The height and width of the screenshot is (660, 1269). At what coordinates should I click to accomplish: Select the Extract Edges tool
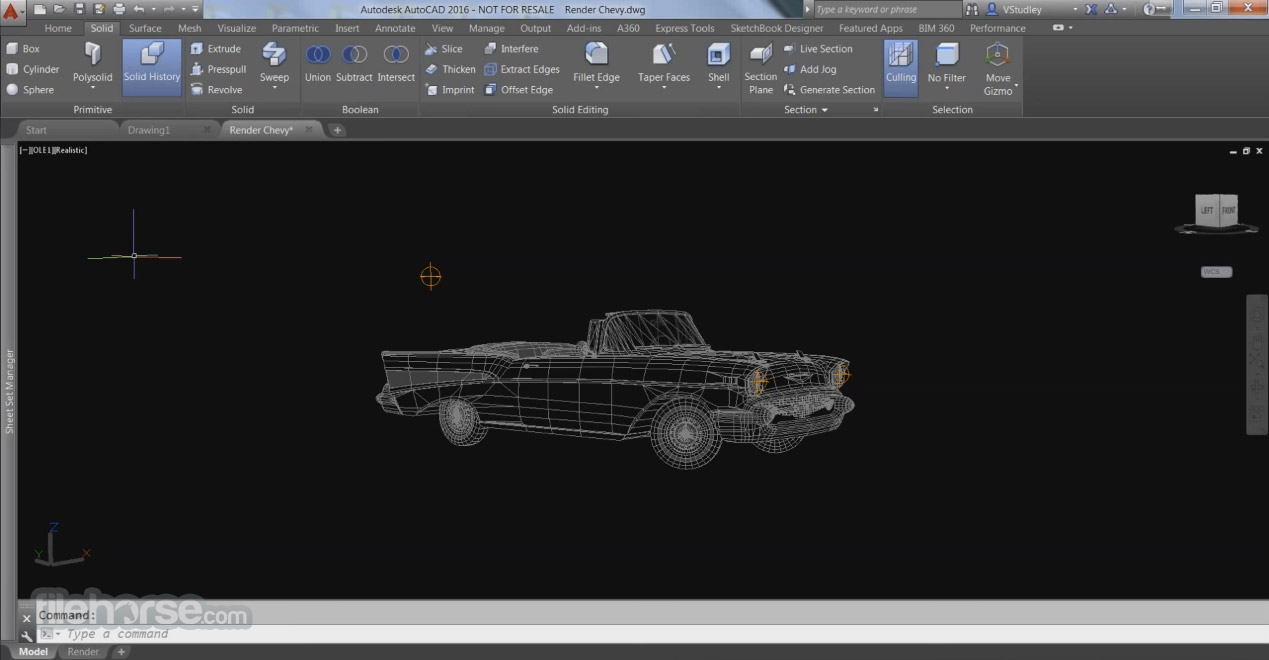pos(521,69)
